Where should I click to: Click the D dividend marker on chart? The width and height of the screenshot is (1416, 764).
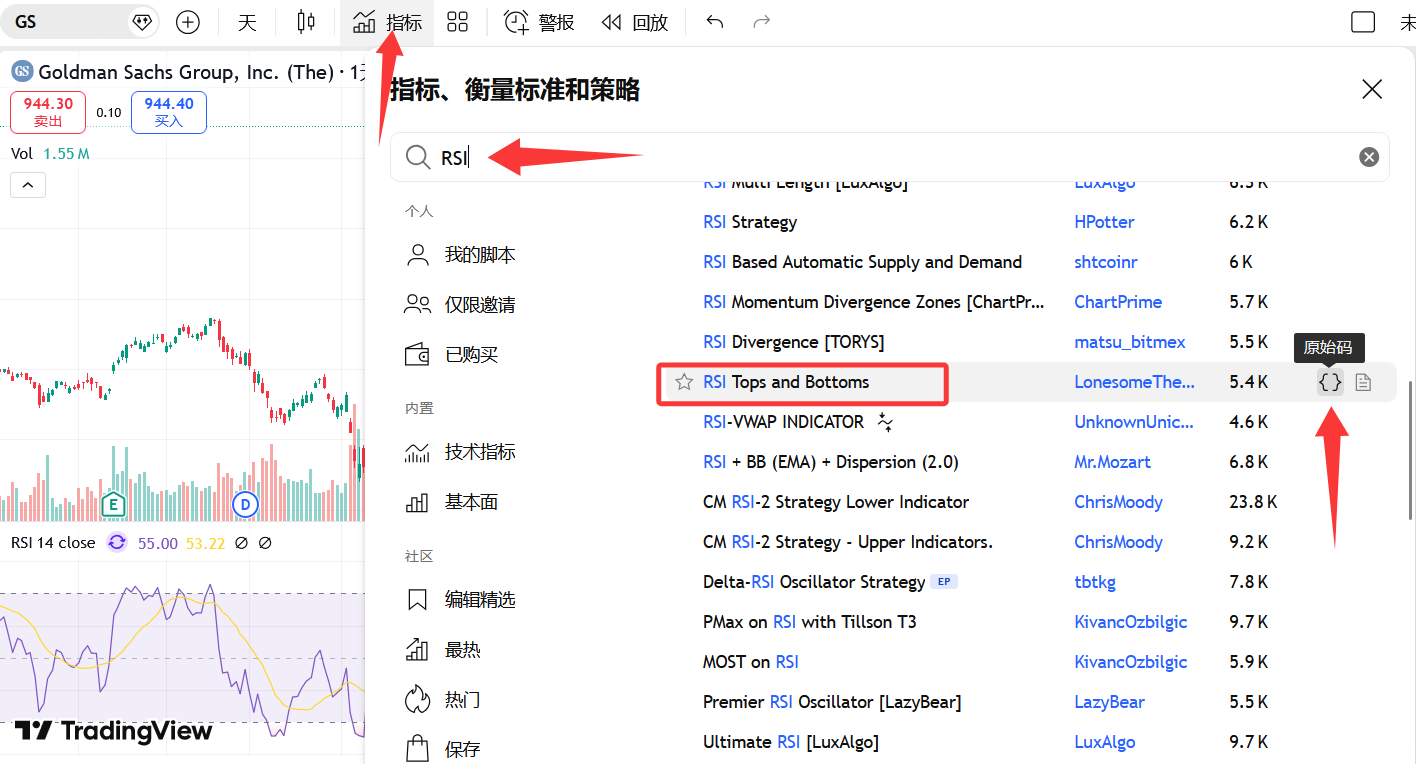(245, 505)
